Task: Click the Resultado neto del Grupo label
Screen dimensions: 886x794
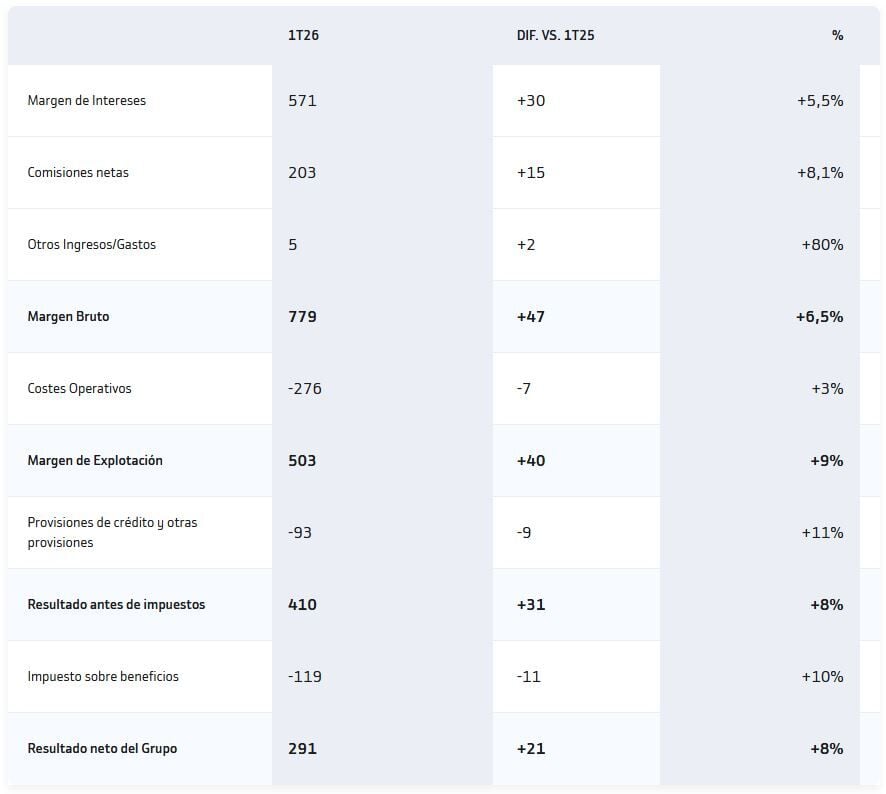Action: (102, 749)
